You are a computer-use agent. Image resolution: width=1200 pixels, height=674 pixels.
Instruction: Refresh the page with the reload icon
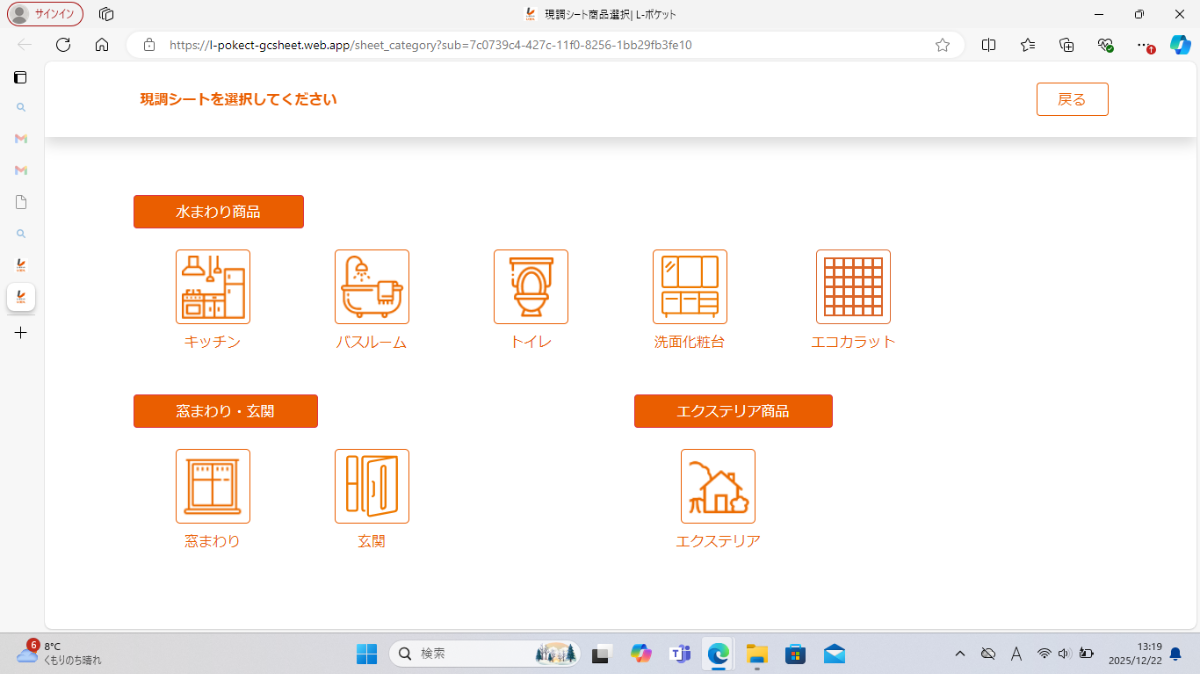coord(63,45)
